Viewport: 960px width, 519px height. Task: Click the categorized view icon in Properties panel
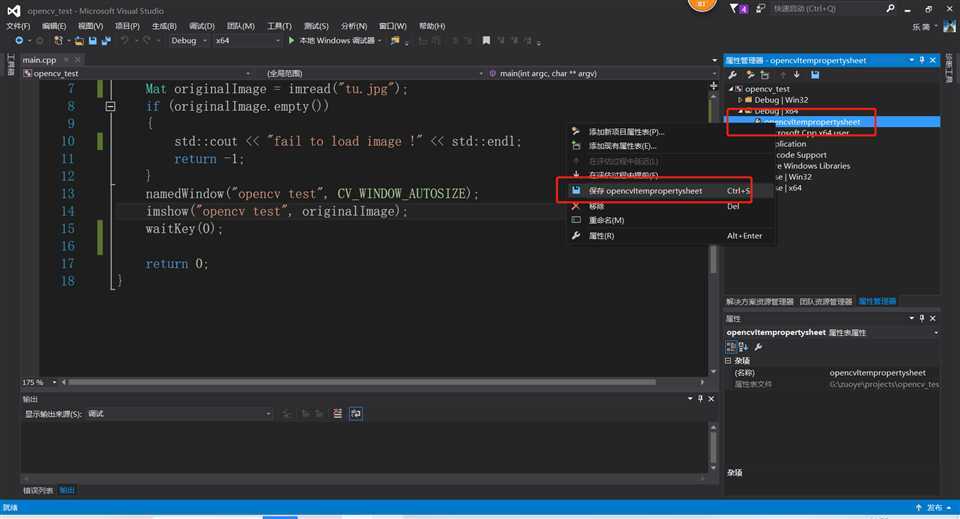(x=731, y=346)
